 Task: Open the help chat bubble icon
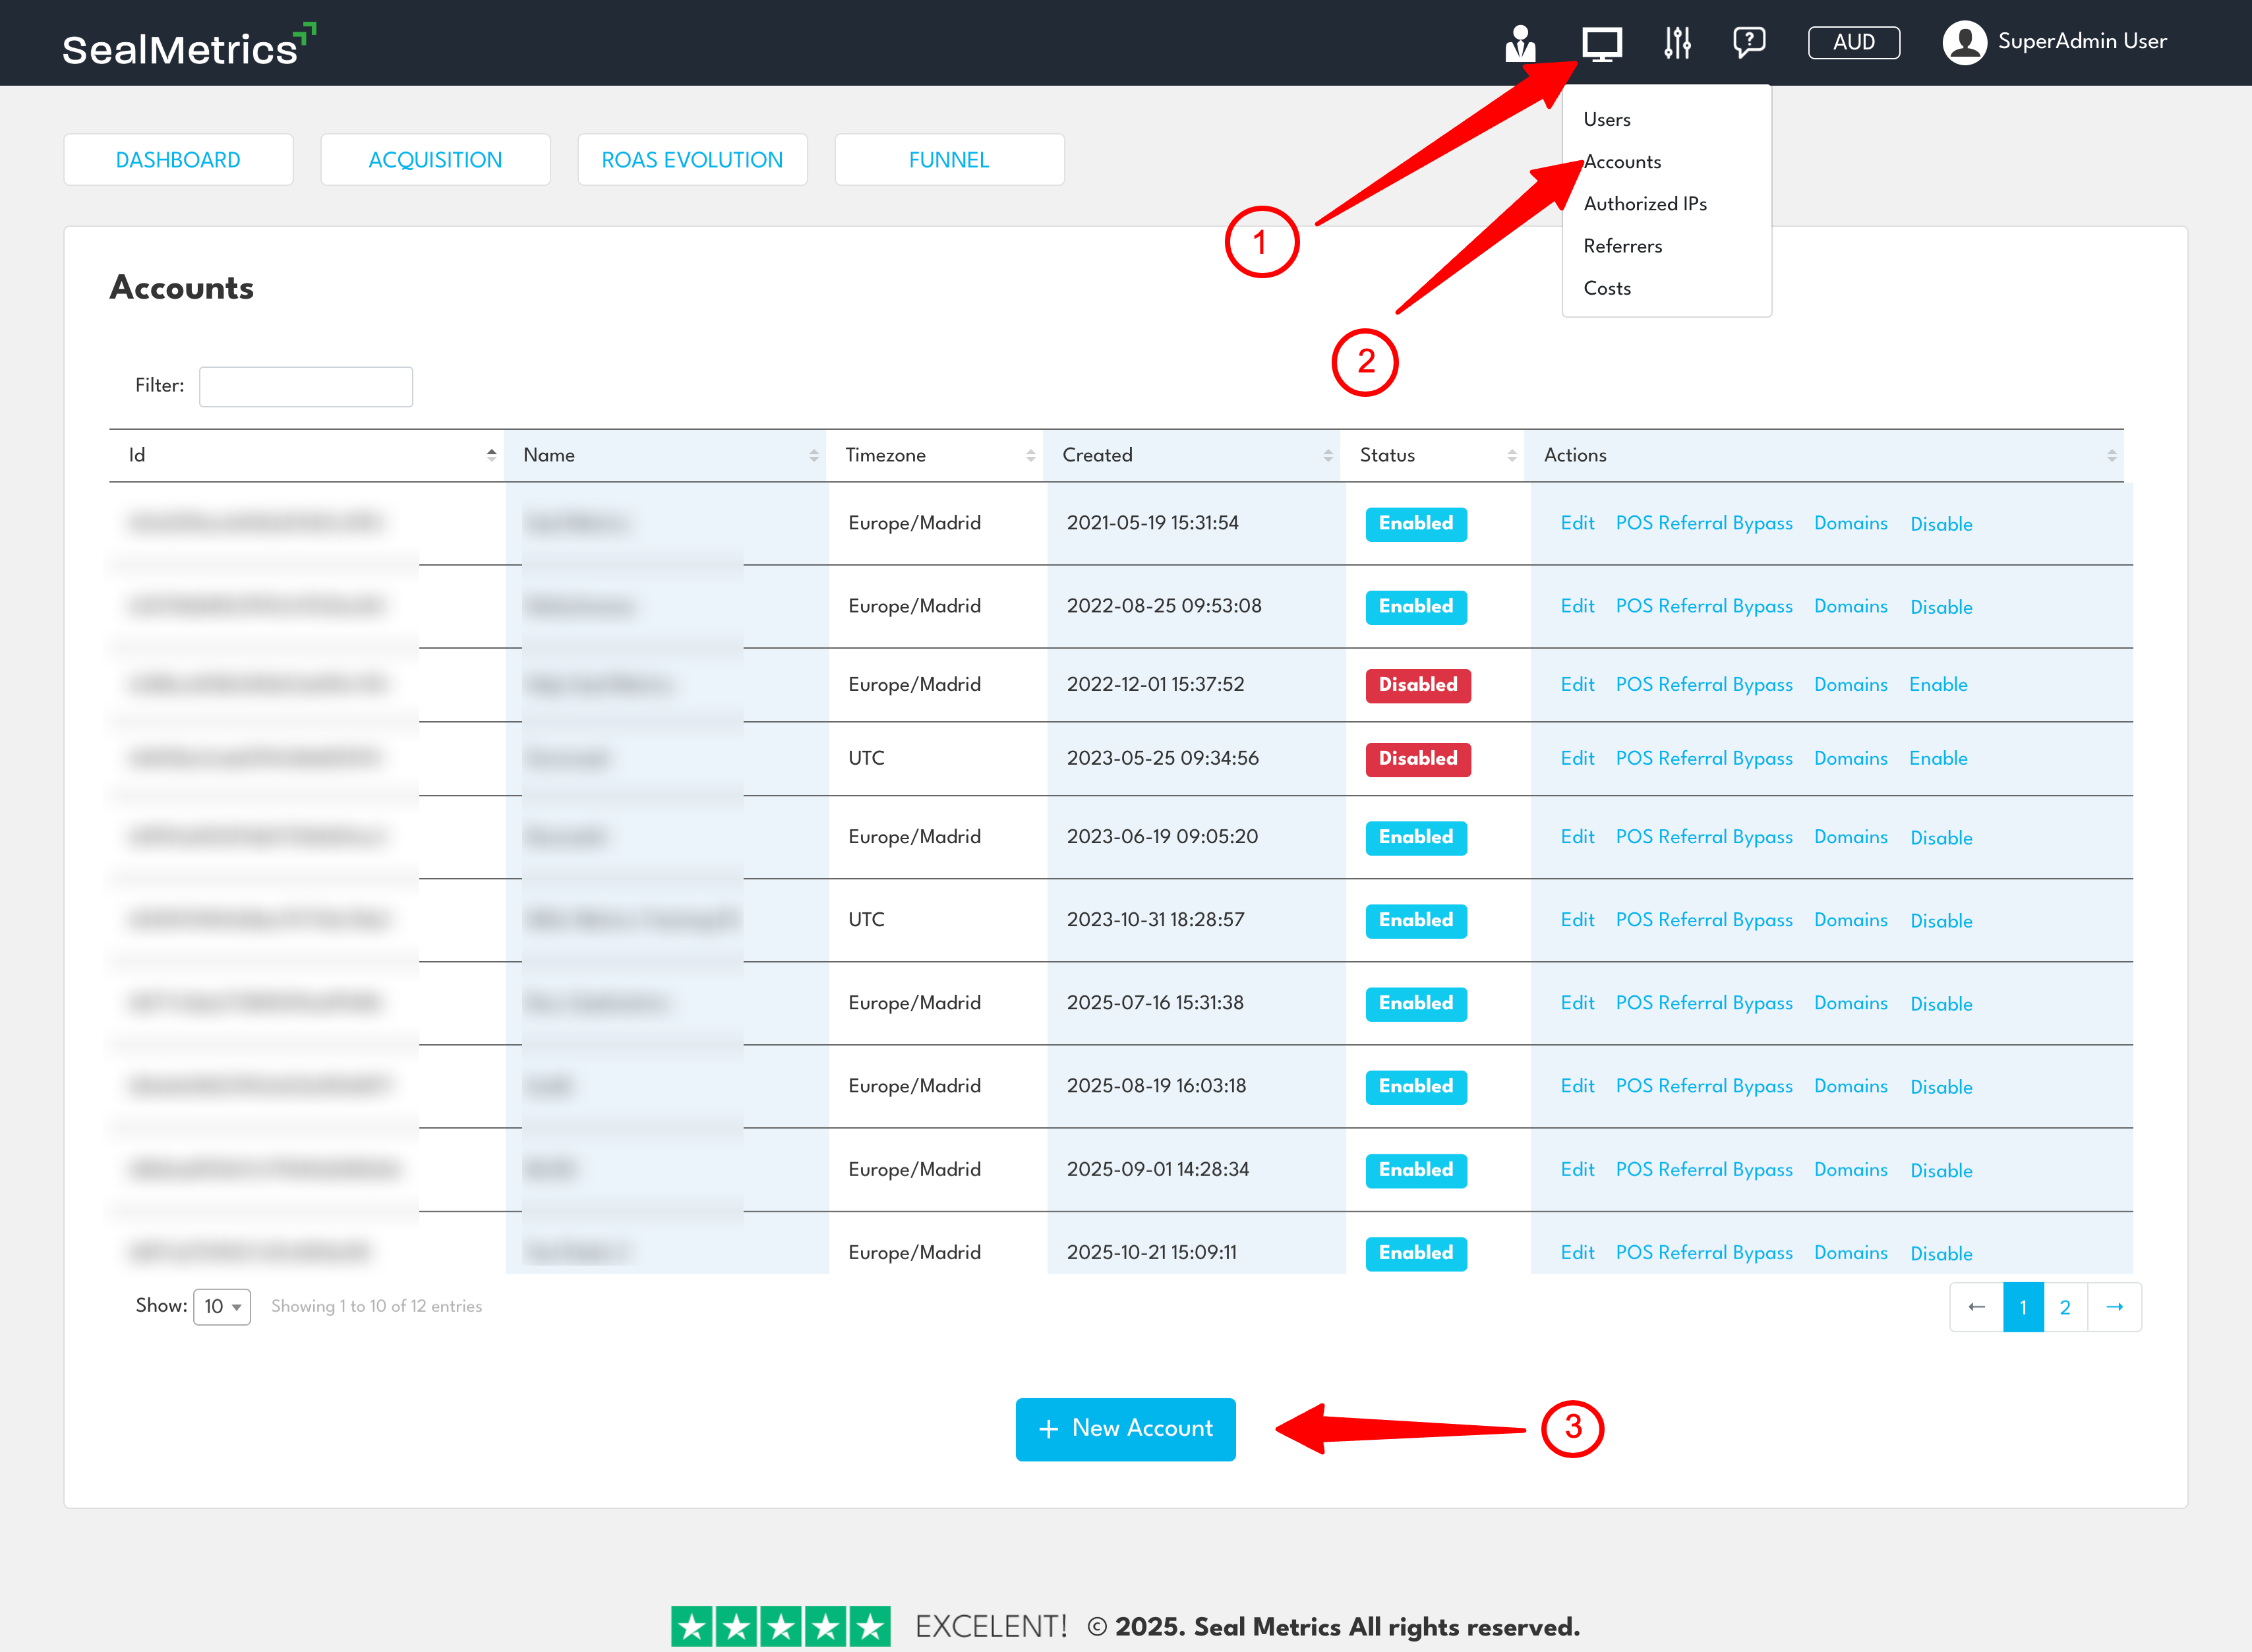tap(1749, 42)
